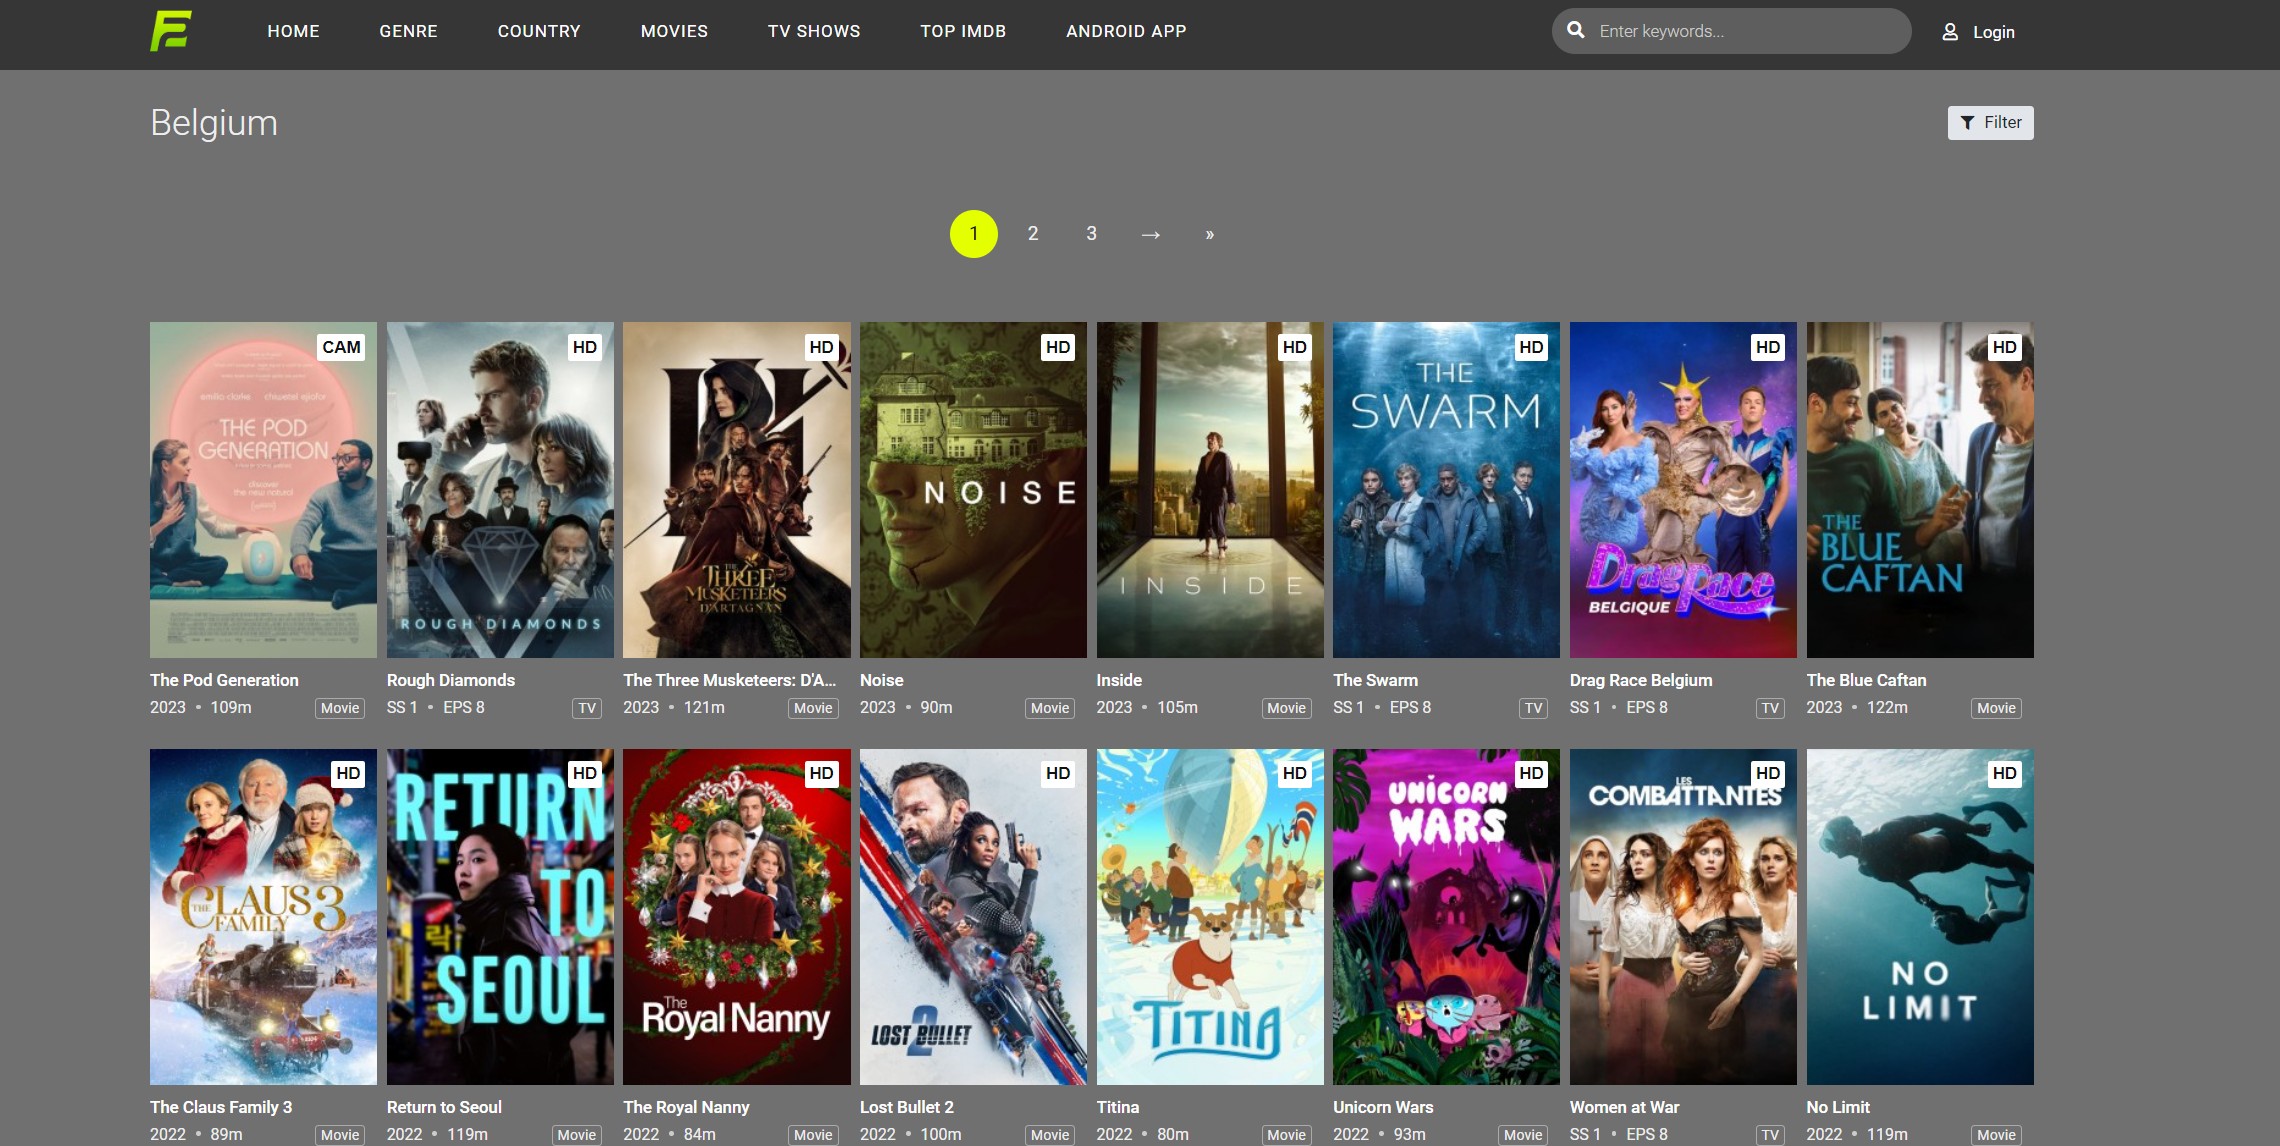Click the funnel icon on Filter button
The height and width of the screenshot is (1146, 2280).
click(x=1967, y=123)
